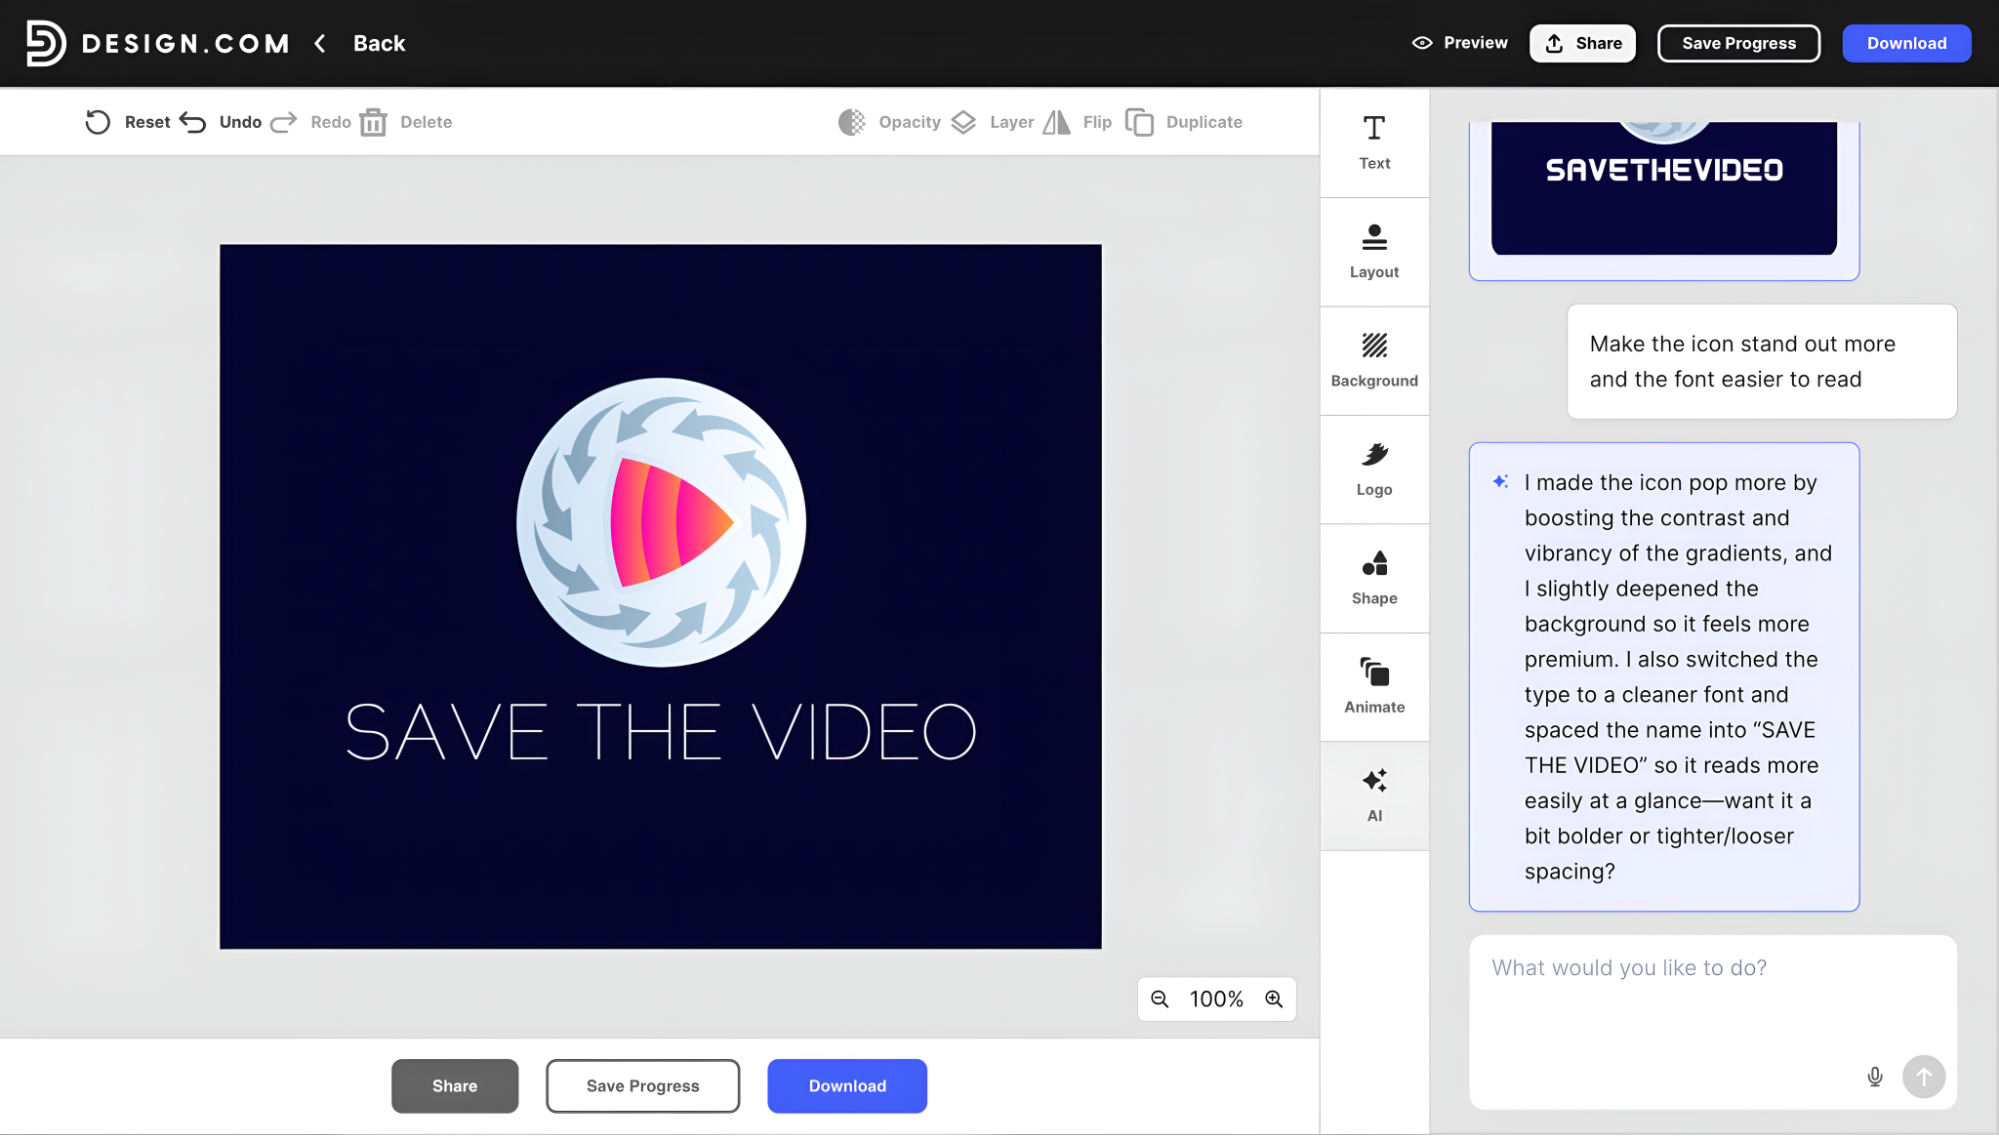
Task: Zoom in on the canvas
Action: 1273,999
